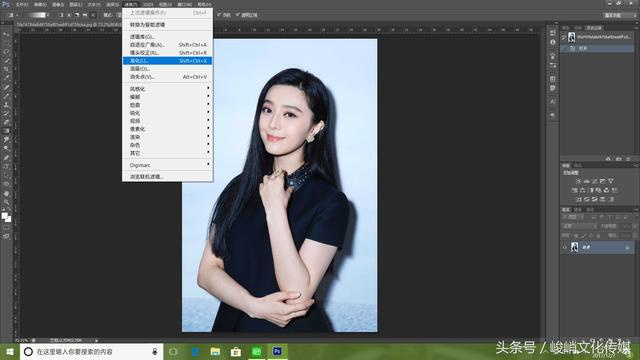This screenshot has width=640, height=360.
Task: Create new snapshot in History panel
Action: (x=618, y=159)
